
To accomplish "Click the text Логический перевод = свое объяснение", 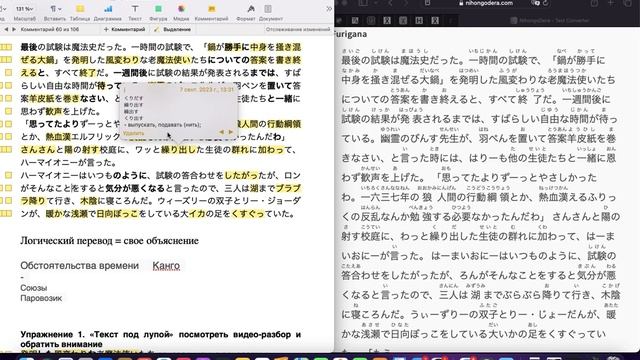I will 109,241.
